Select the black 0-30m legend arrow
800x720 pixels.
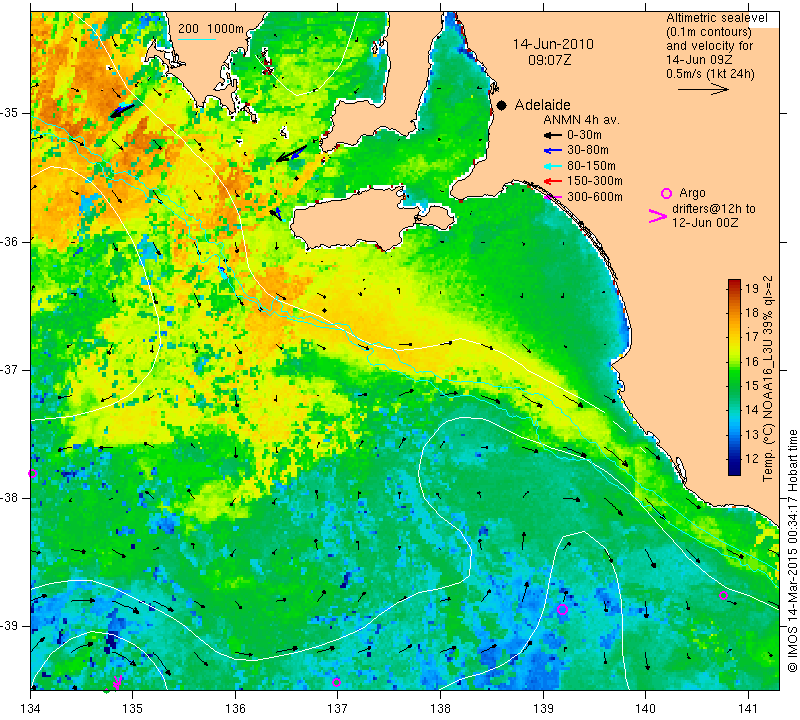pyautogui.click(x=552, y=135)
